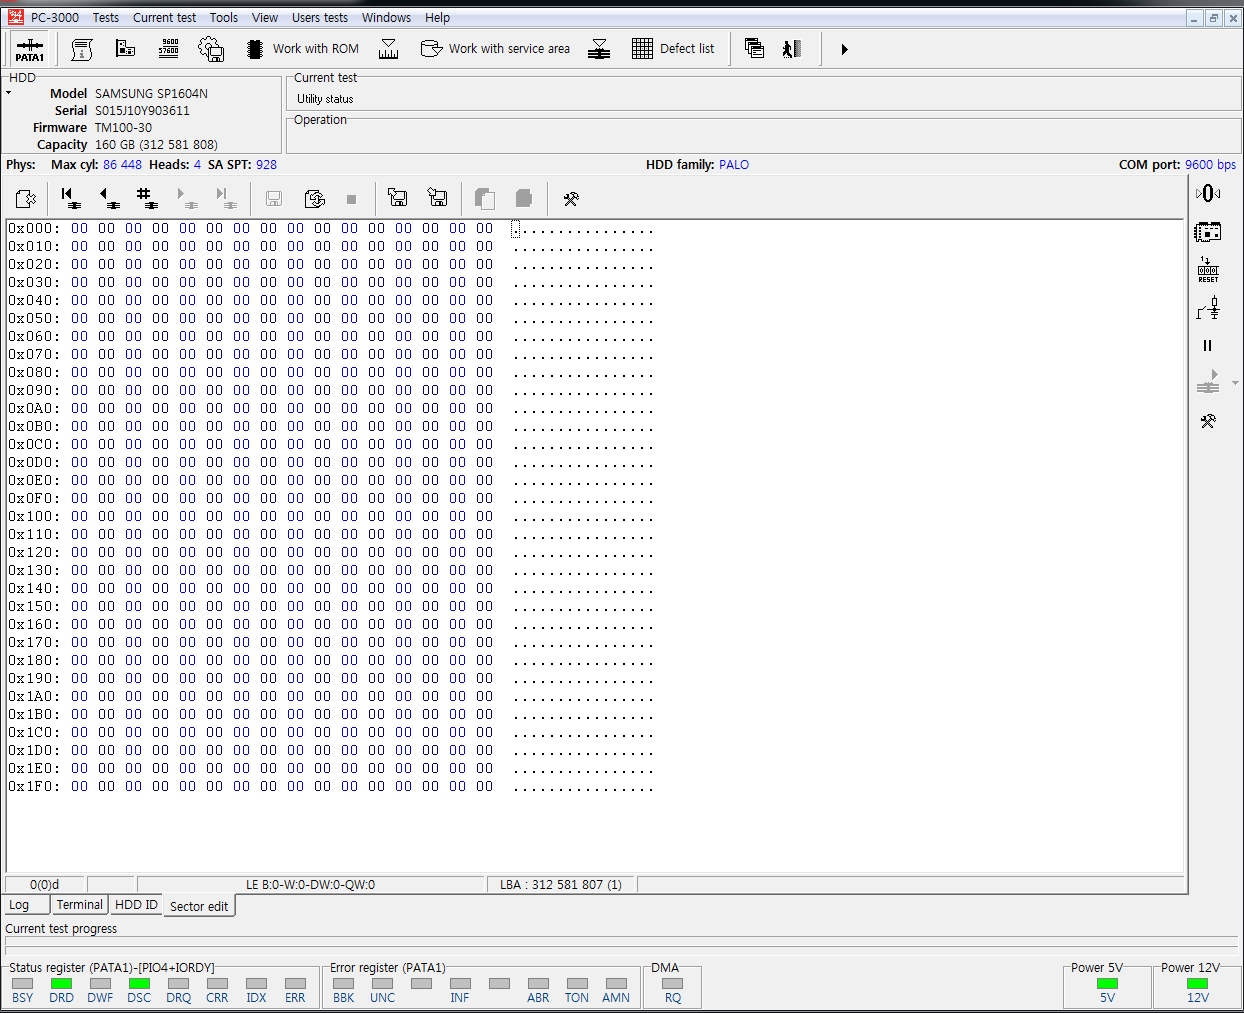The height and width of the screenshot is (1013, 1244).
Task: Click the go to sector number icon
Action: pos(147,198)
